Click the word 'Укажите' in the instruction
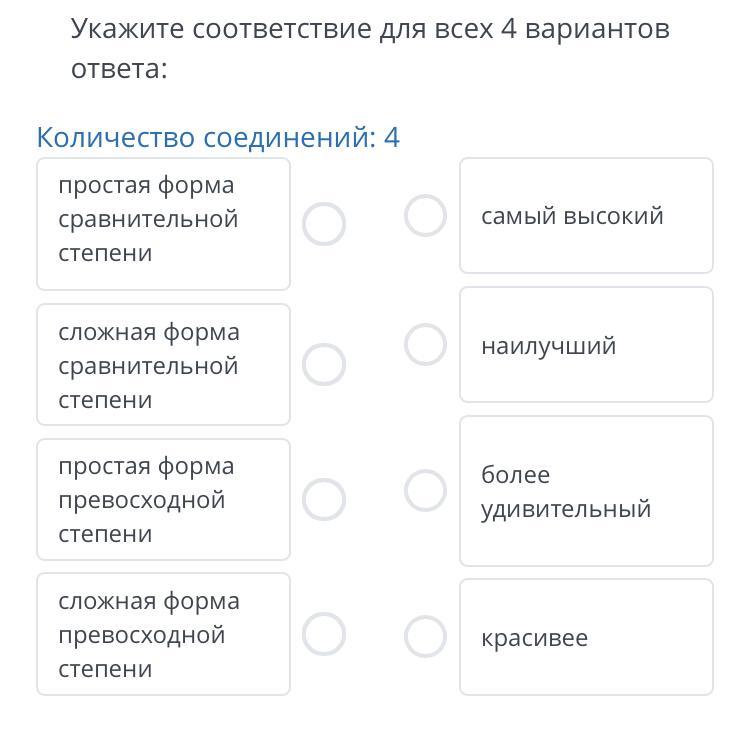Image resolution: width=735 pixels, height=735 pixels. pos(128,29)
